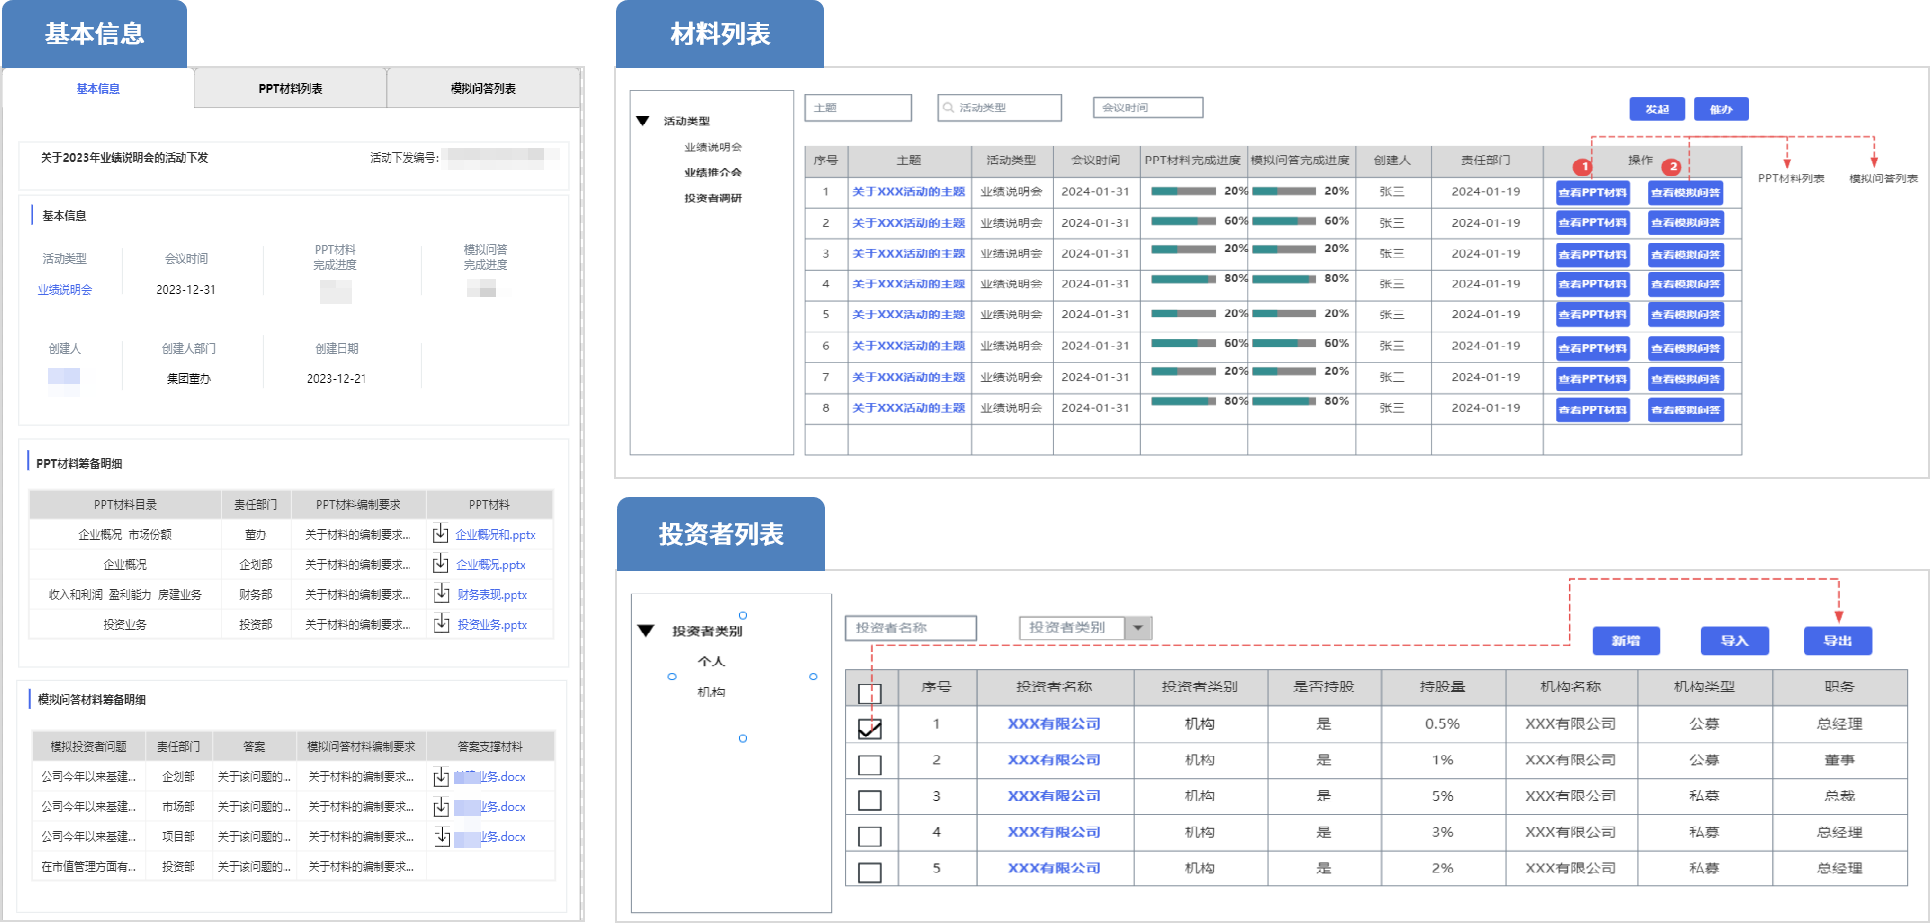Click the 导入 button
The image size is (1930, 923).
click(1735, 641)
